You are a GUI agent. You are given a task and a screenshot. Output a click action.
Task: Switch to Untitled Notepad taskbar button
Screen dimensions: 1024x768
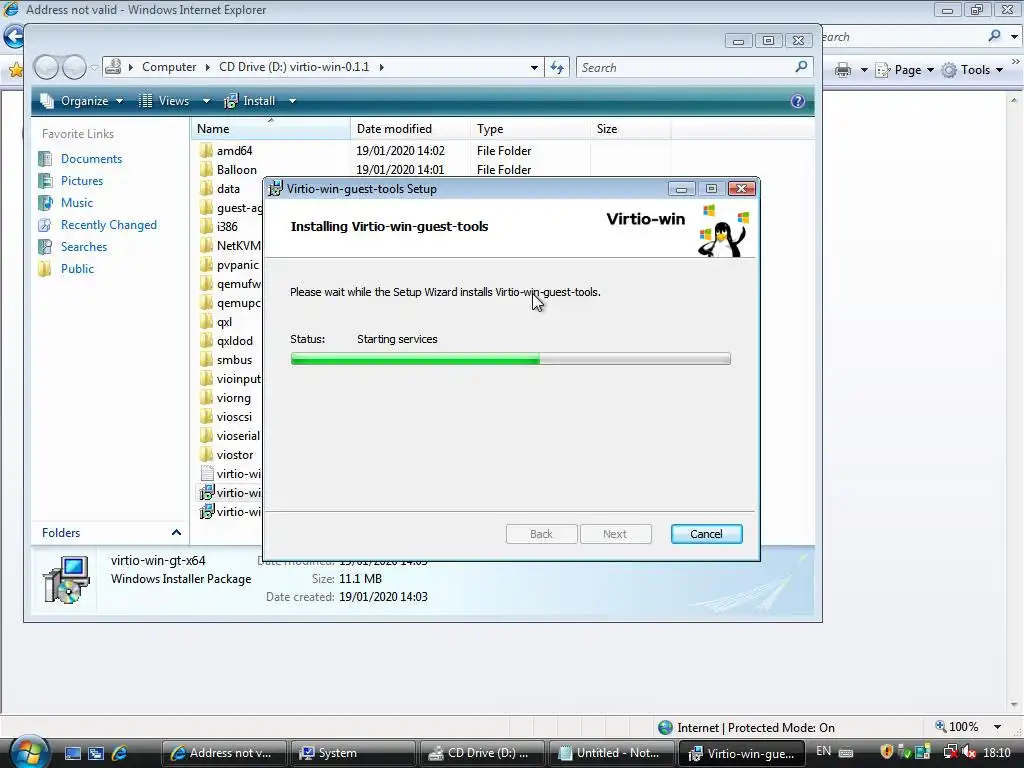pyautogui.click(x=611, y=753)
